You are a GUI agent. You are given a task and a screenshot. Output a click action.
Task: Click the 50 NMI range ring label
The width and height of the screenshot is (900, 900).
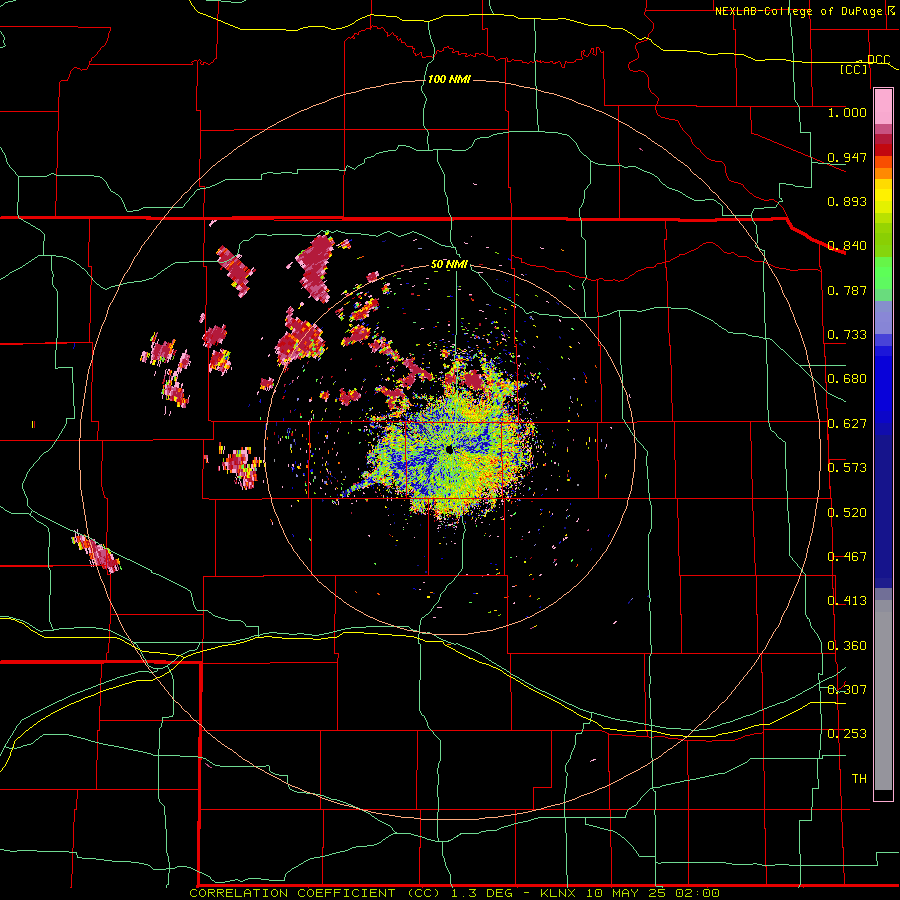[449, 265]
